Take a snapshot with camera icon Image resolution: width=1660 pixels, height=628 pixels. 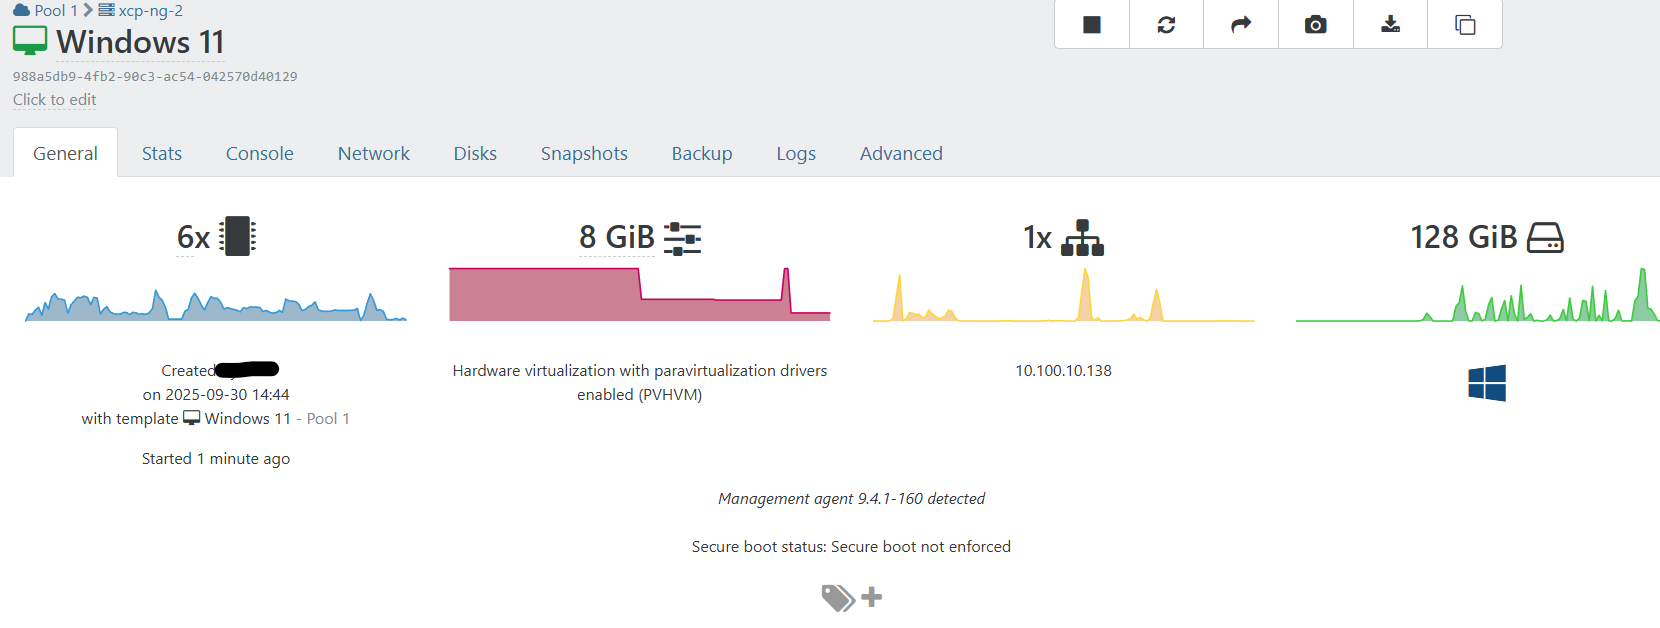[x=1316, y=25]
